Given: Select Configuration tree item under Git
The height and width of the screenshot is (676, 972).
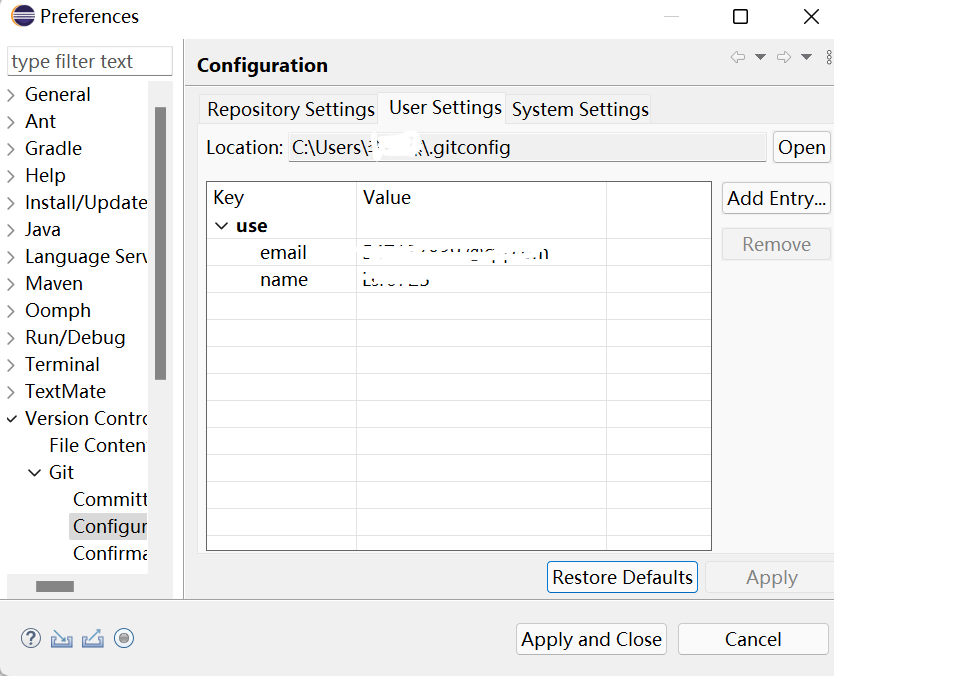Looking at the screenshot, I should pos(109,526).
